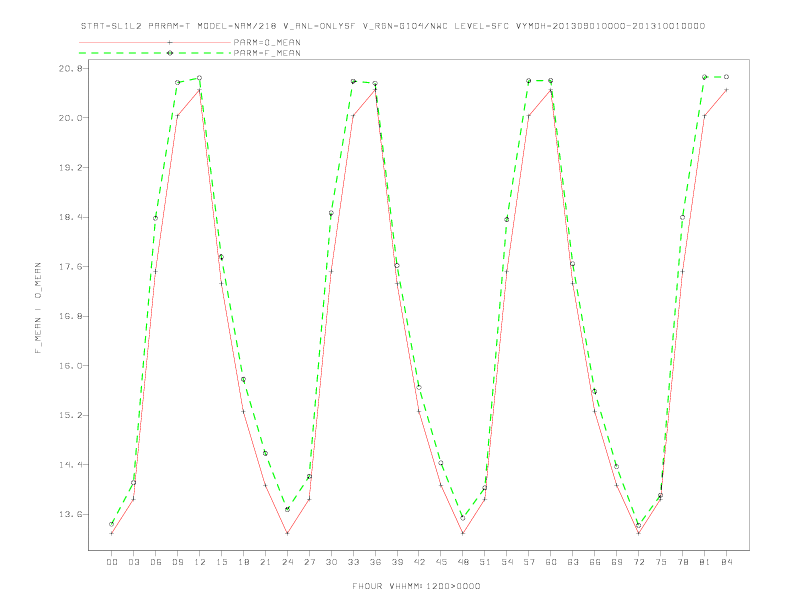Image resolution: width=792 pixels, height=612 pixels.
Task: Click the 78 forecast hour tick label
Action: point(682,562)
